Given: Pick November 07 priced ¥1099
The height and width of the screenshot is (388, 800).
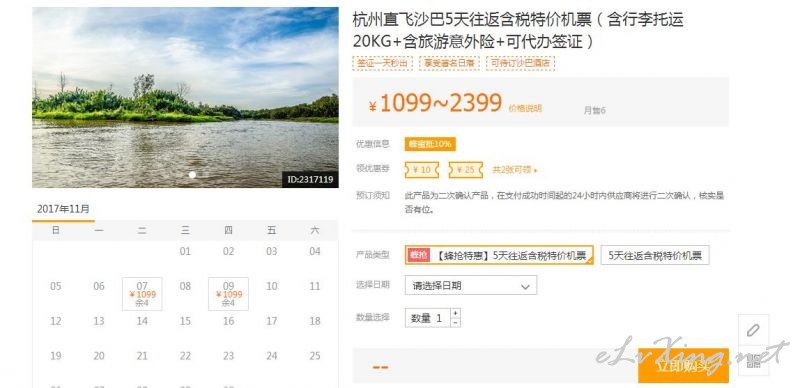Looking at the screenshot, I should click(x=142, y=294).
